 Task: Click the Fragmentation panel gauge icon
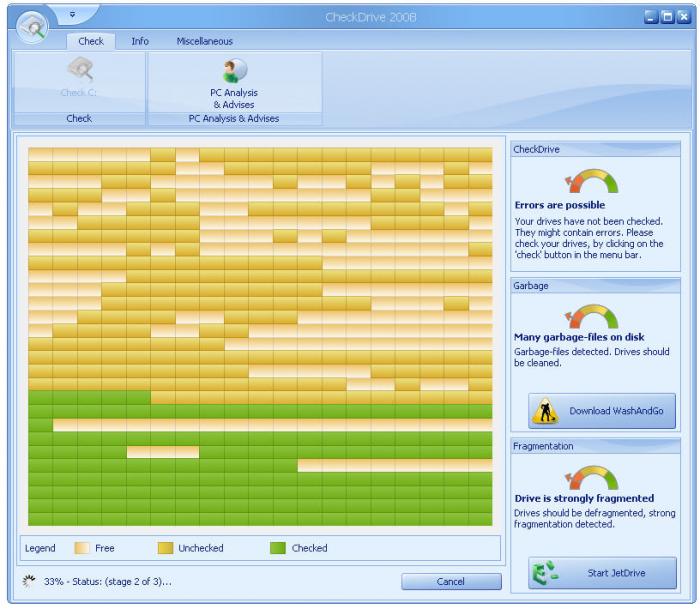591,477
